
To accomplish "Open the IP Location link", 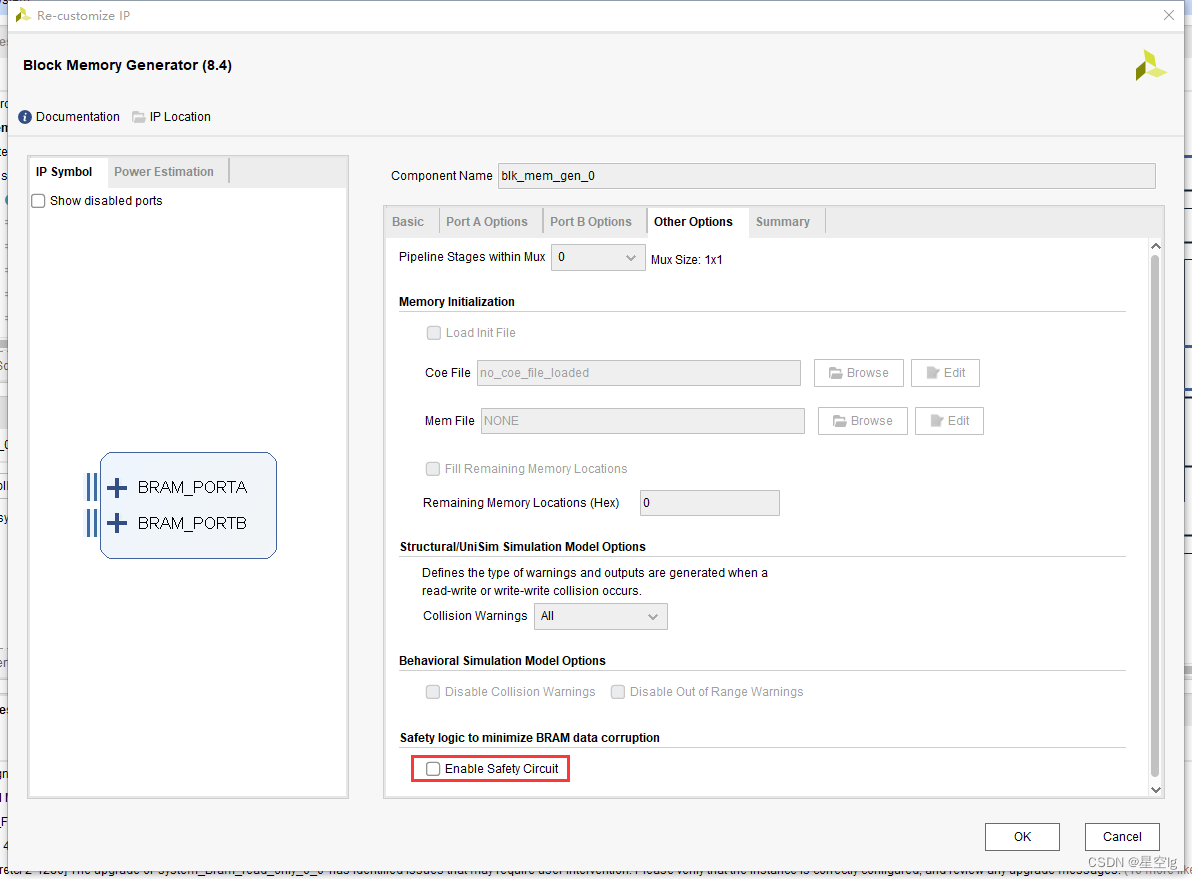I will click(x=180, y=117).
